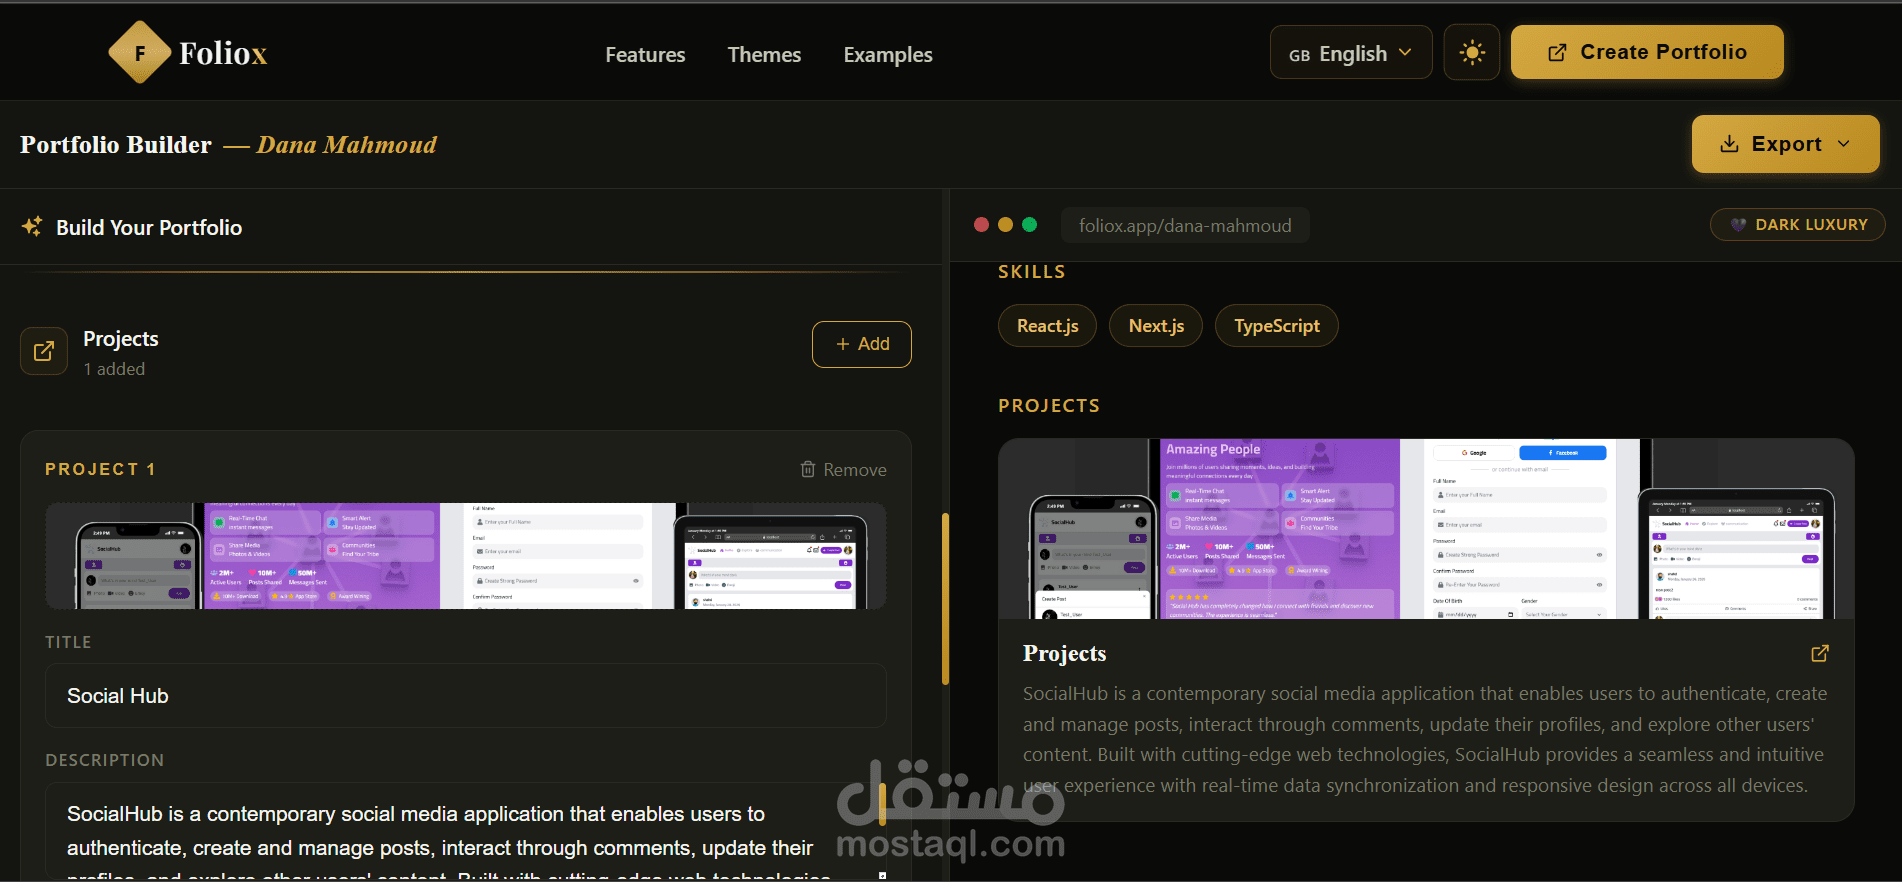
Task: Select the Next.js skill tag
Action: click(x=1156, y=326)
